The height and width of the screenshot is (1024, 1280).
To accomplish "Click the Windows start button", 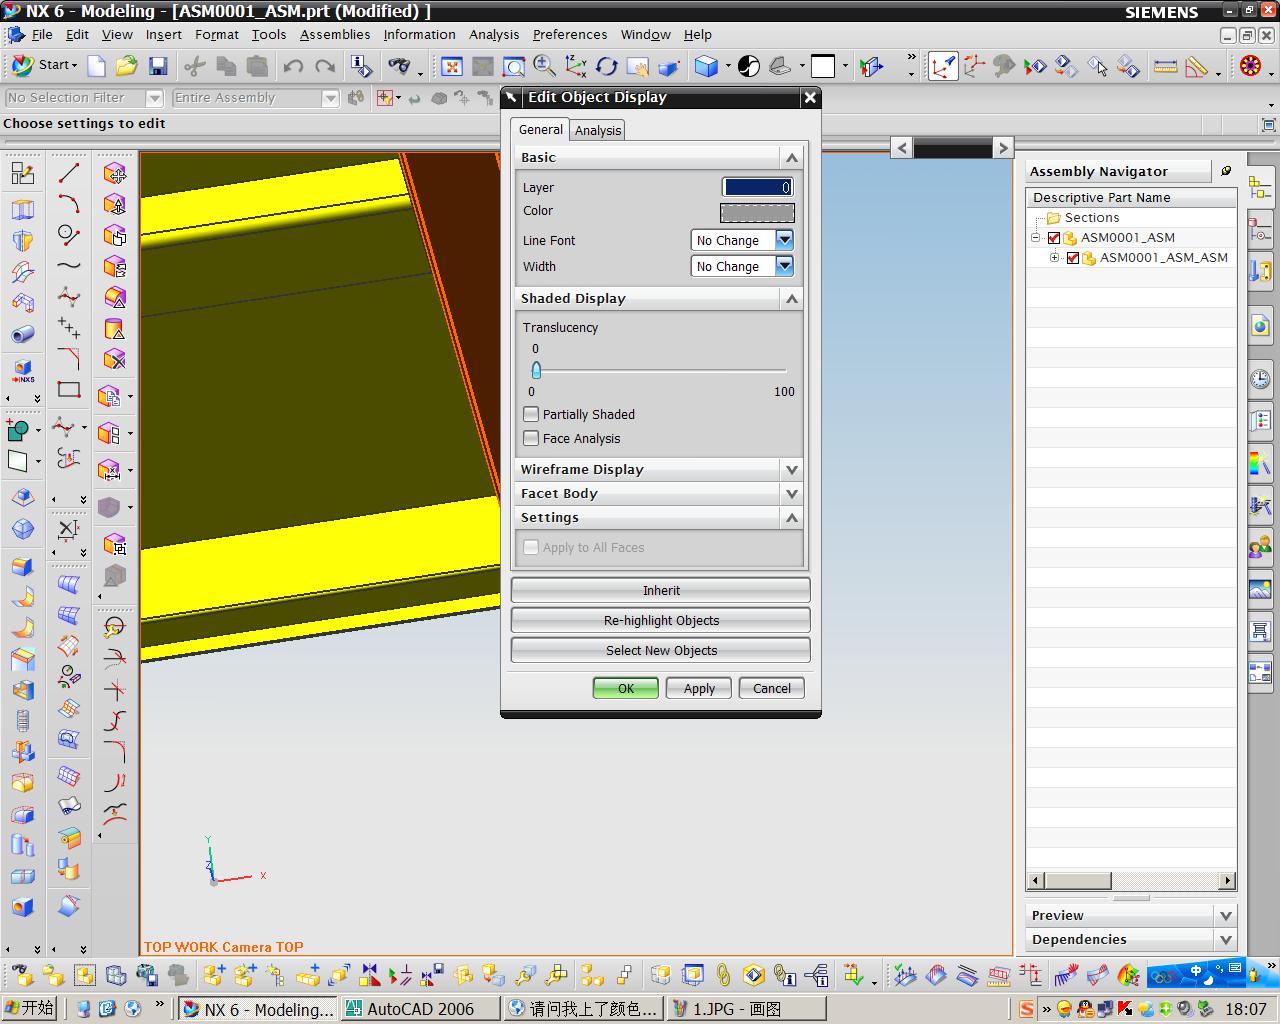I will [29, 1008].
